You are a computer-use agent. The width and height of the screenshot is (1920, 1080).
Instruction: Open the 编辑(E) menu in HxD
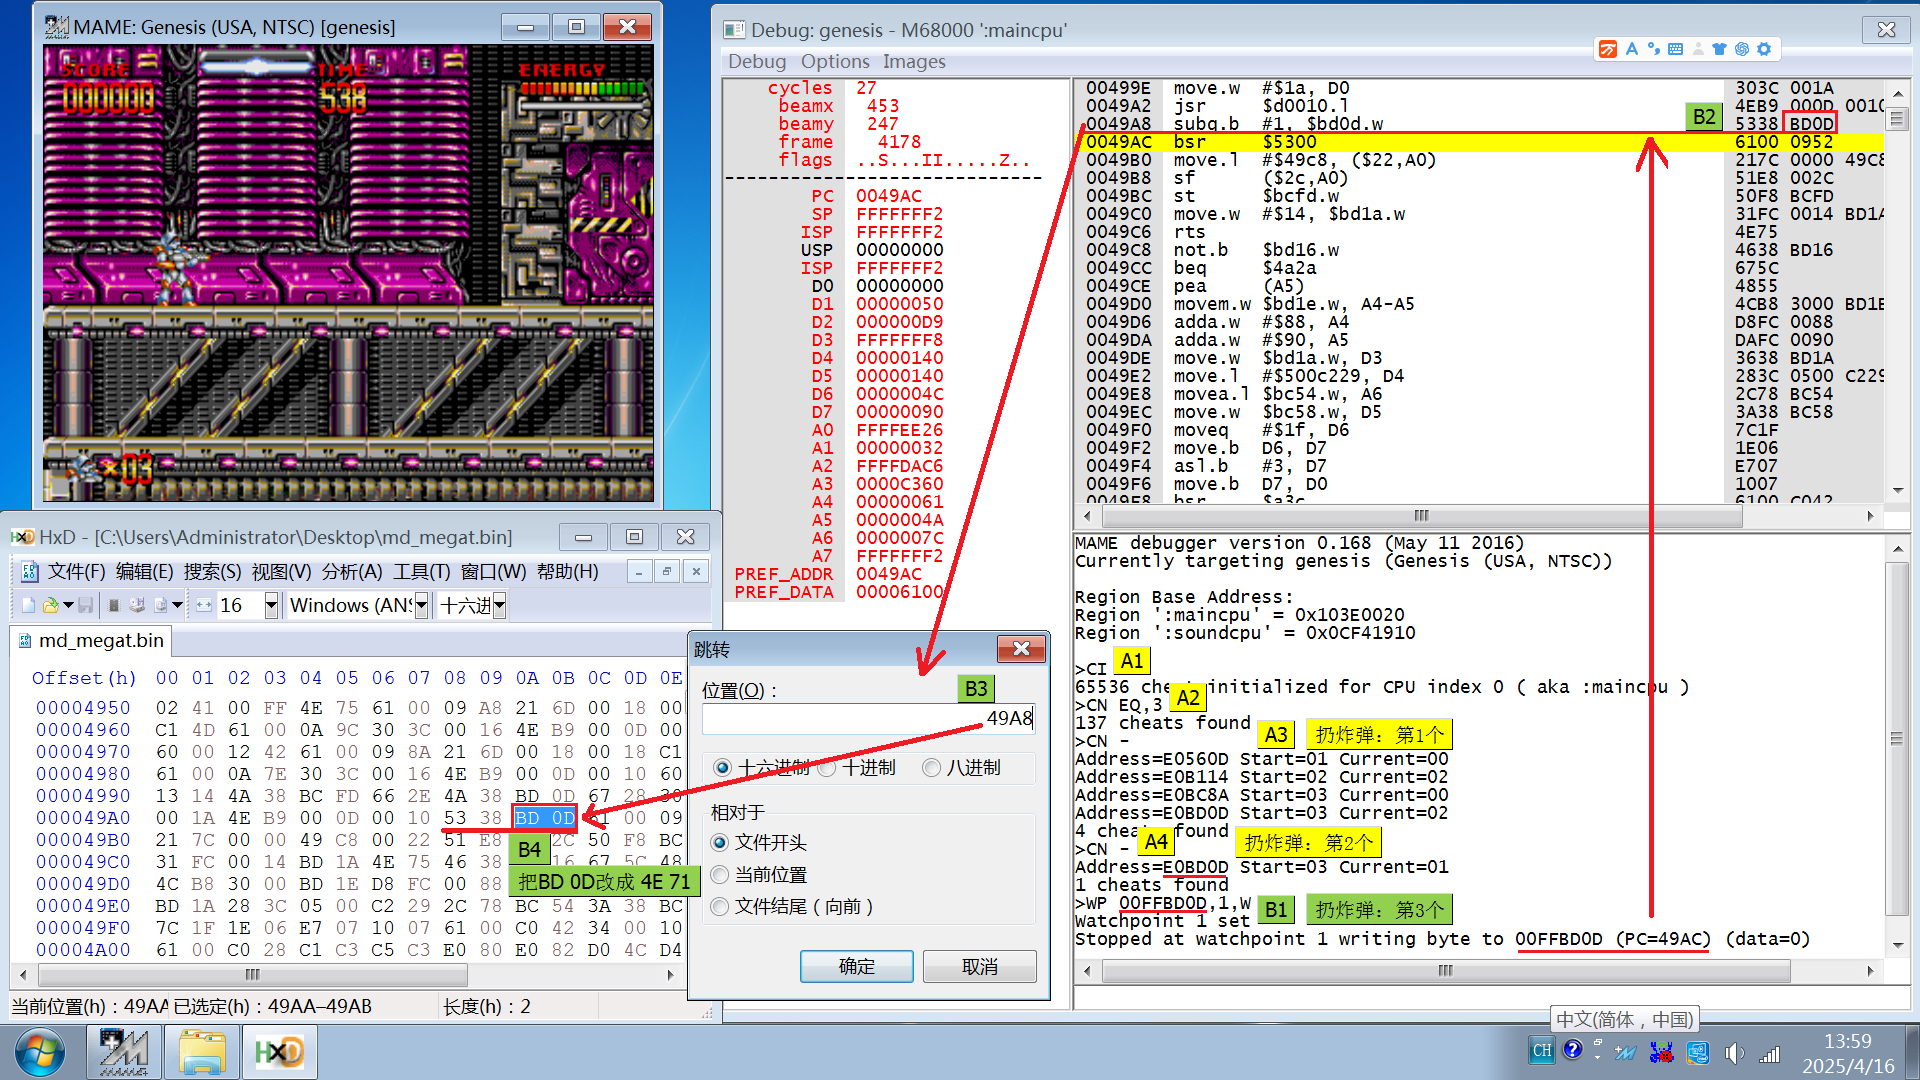pyautogui.click(x=145, y=571)
